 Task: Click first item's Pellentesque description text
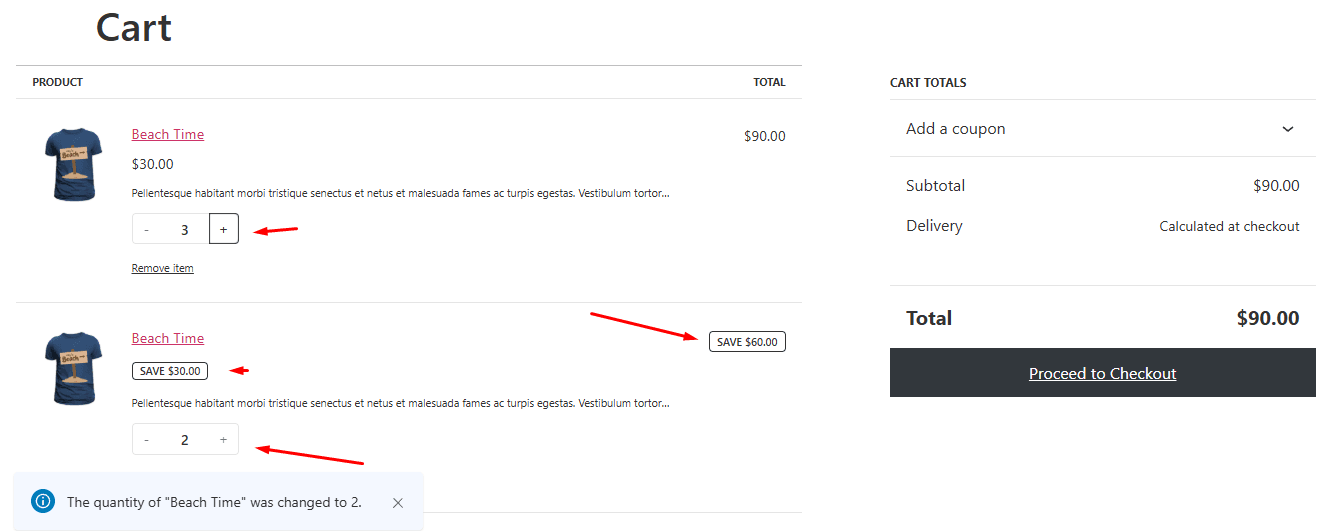click(400, 193)
